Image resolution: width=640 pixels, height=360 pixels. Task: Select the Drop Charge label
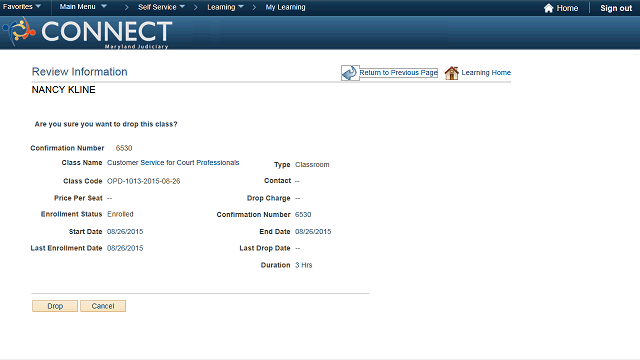click(268, 198)
